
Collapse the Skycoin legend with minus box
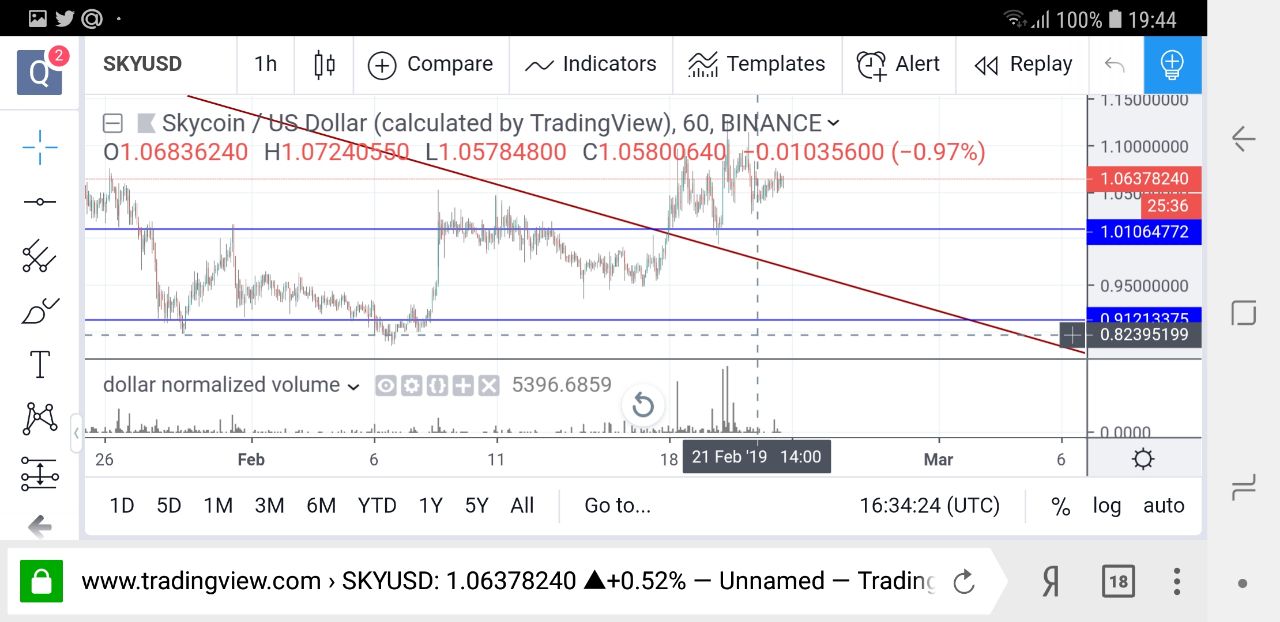(x=113, y=124)
